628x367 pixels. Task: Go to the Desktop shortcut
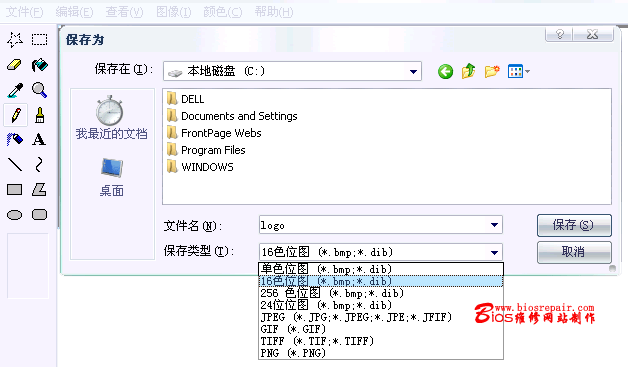(111, 177)
